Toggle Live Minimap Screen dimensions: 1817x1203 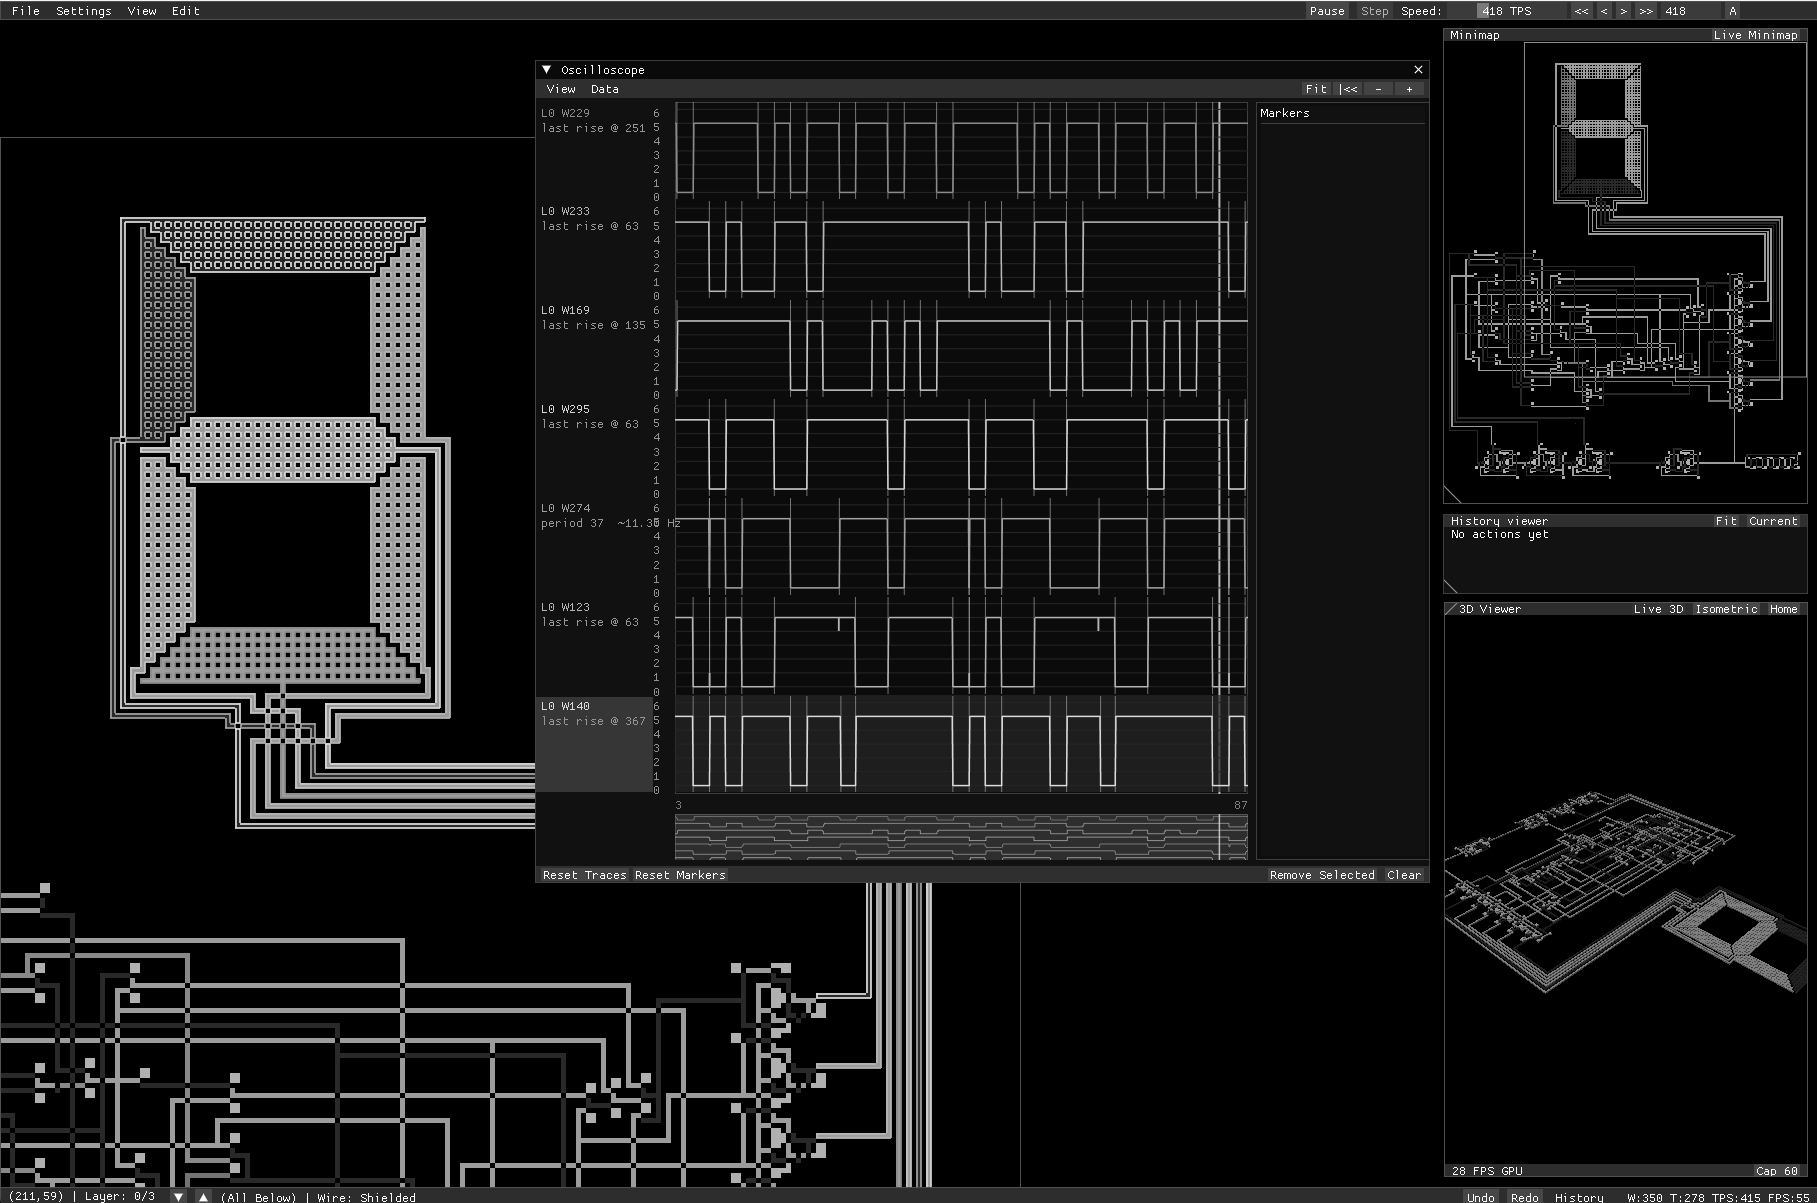[1755, 35]
